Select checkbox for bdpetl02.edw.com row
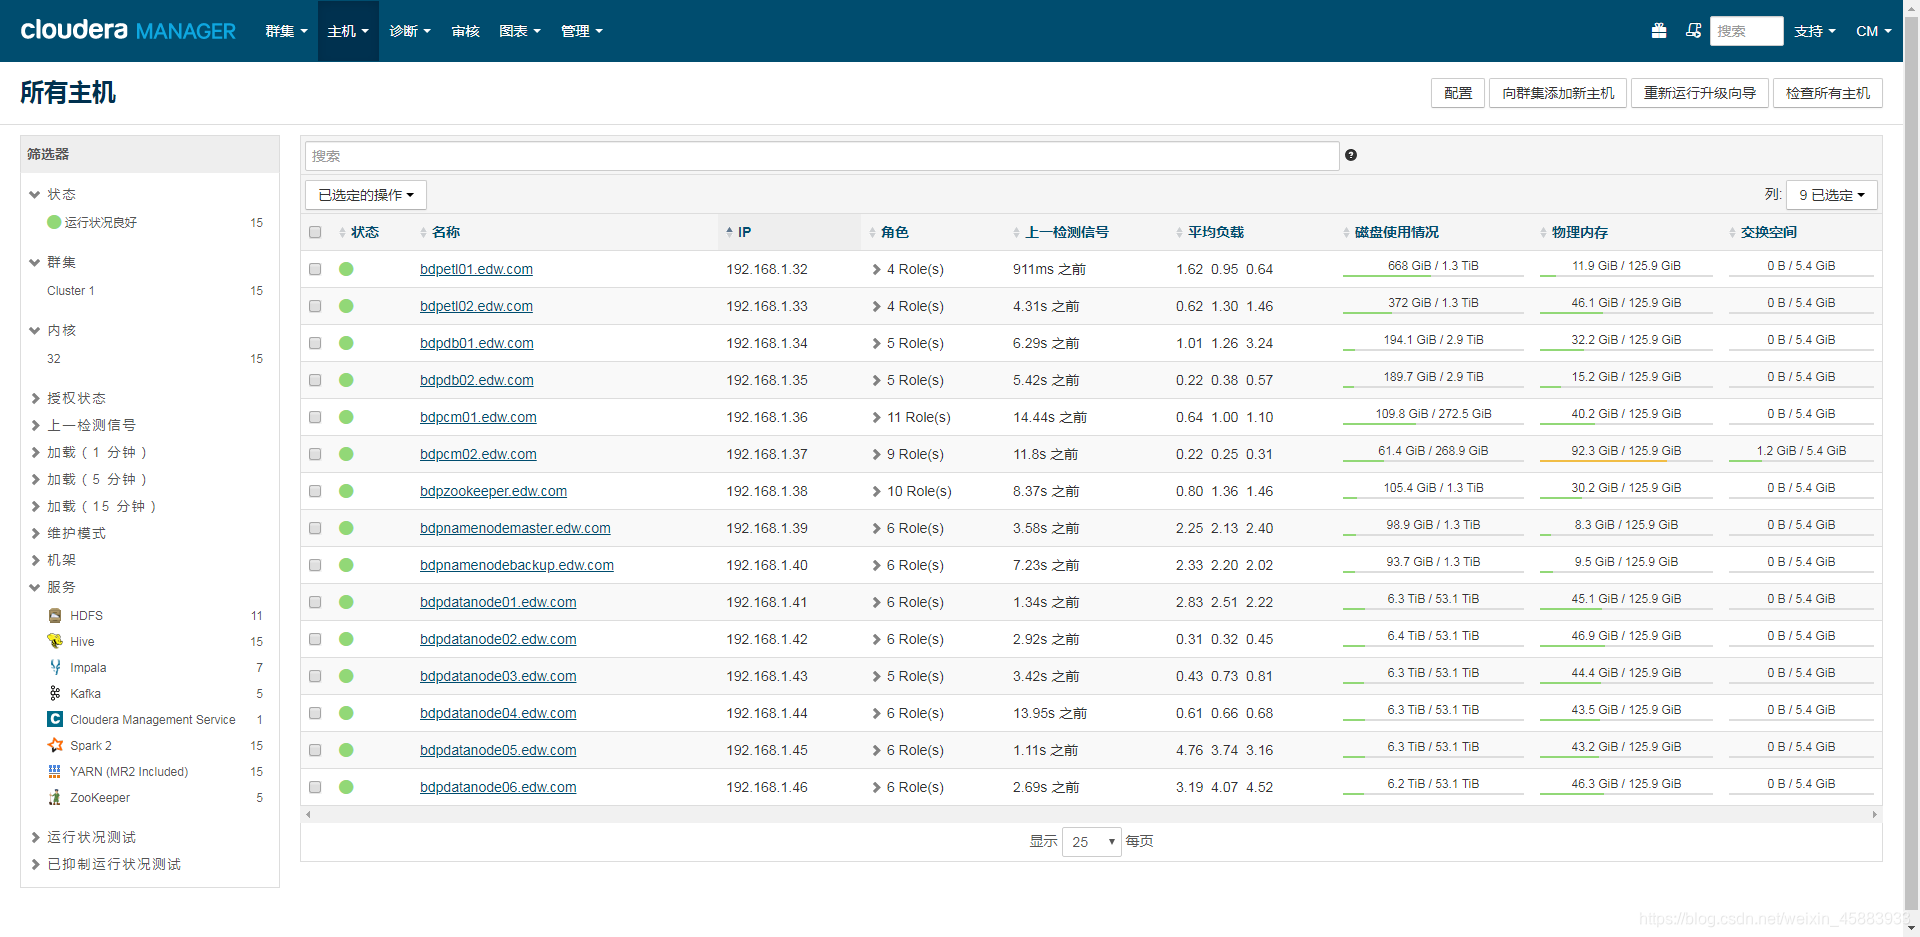Image resolution: width=1920 pixels, height=937 pixels. tap(315, 306)
